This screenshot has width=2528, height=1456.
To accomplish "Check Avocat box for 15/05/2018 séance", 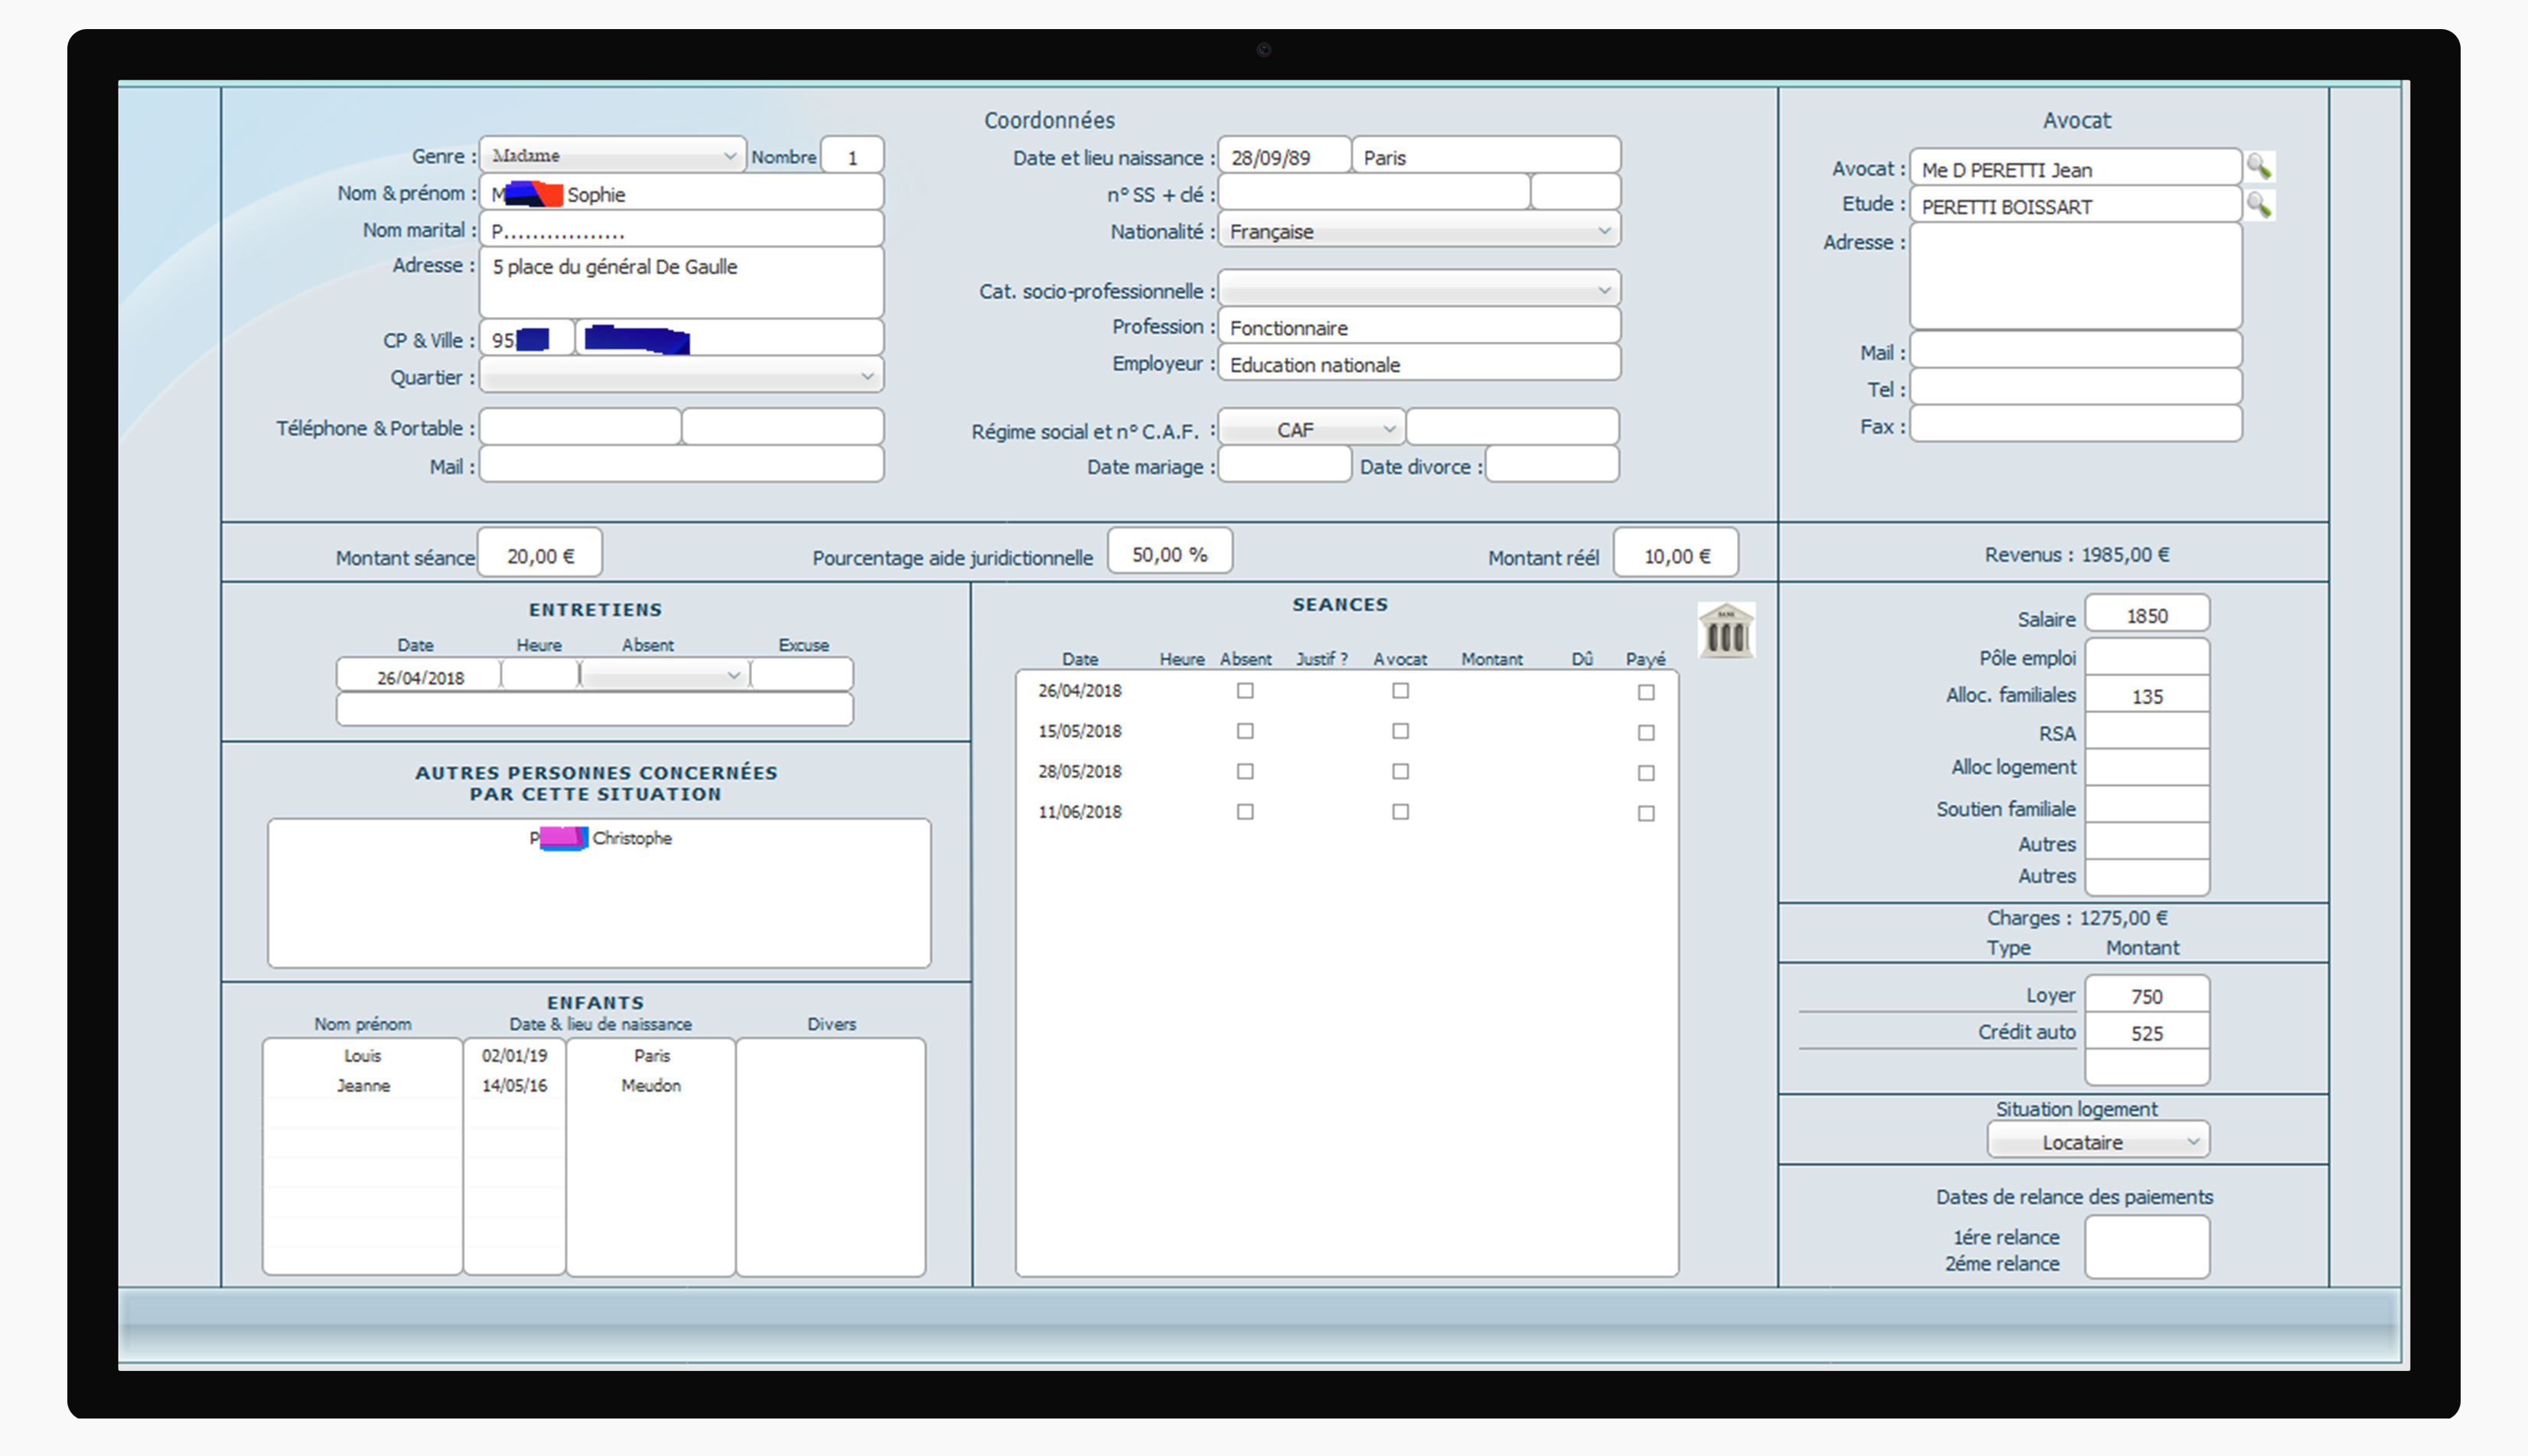I will tap(1400, 732).
